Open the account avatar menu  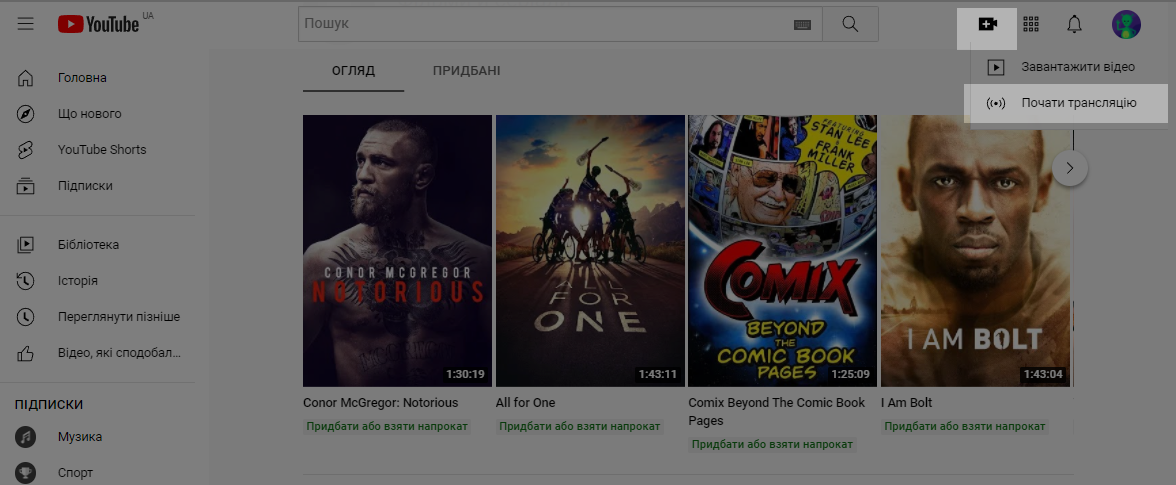[x=1126, y=25]
